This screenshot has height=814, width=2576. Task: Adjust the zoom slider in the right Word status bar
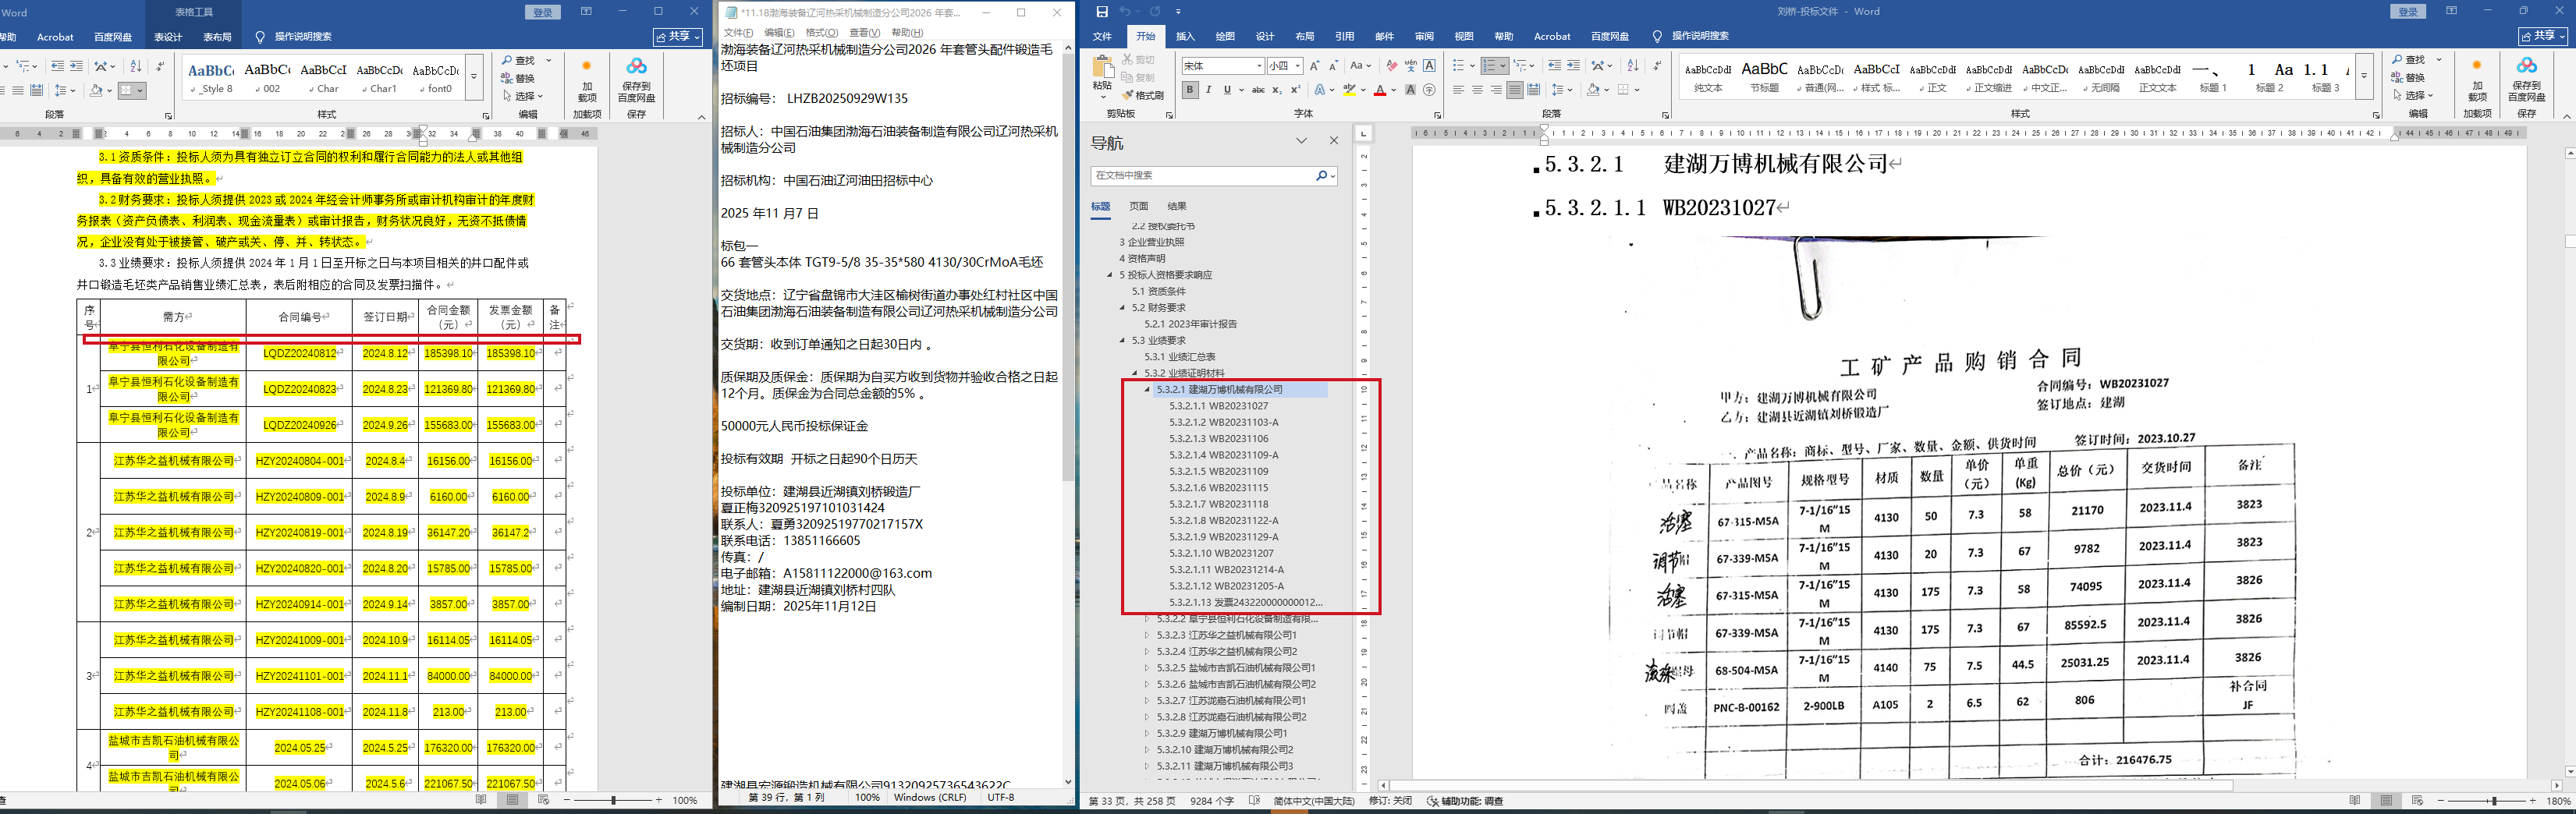click(2494, 801)
